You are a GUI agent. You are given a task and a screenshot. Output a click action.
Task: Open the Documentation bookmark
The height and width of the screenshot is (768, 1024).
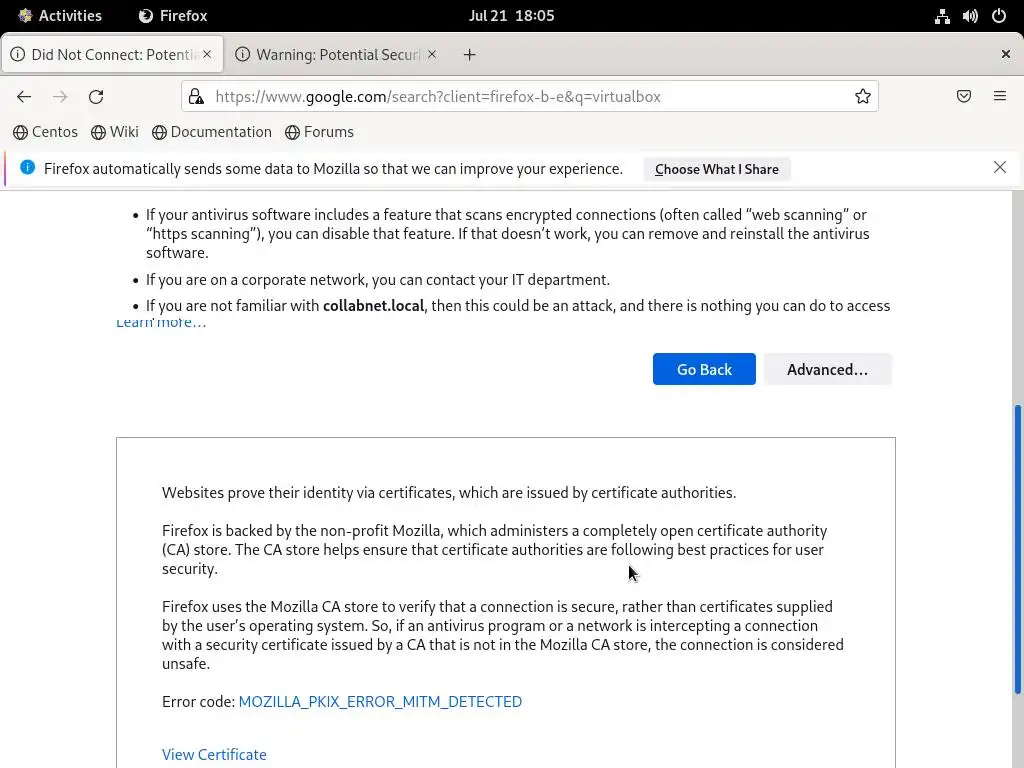click(212, 132)
